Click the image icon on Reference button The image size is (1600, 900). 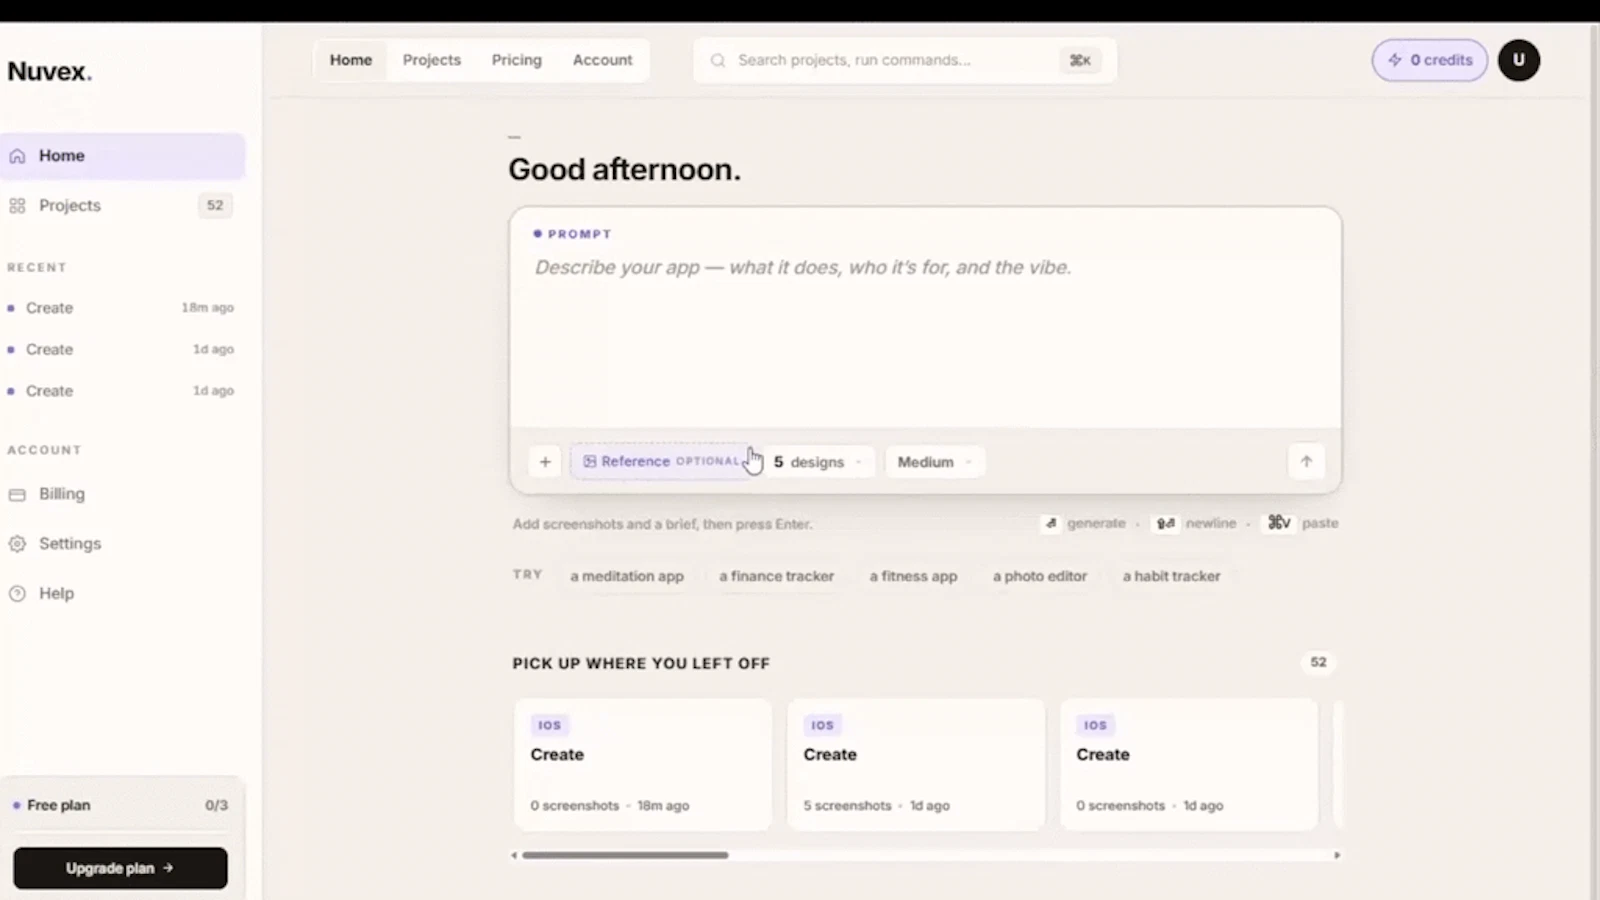tap(590, 461)
